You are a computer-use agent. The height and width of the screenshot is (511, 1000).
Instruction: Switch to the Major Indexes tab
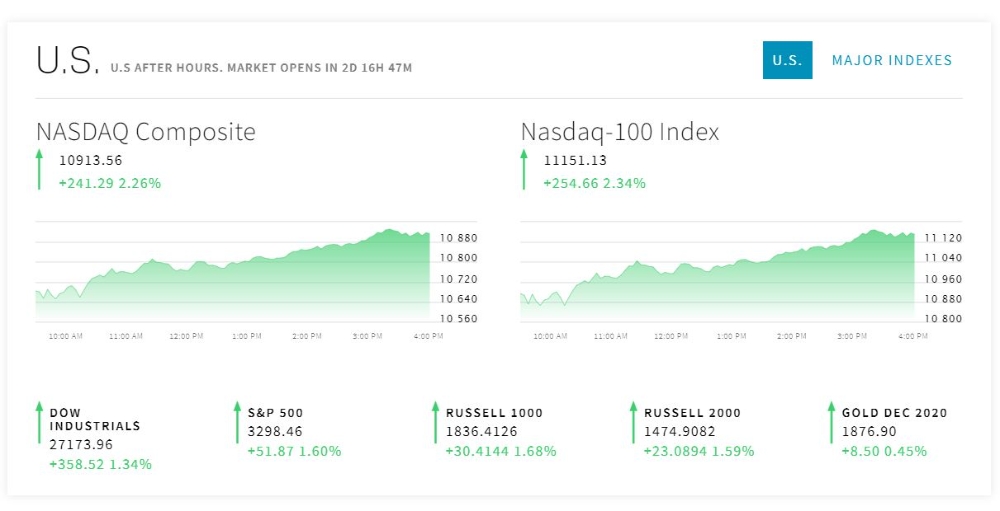892,60
